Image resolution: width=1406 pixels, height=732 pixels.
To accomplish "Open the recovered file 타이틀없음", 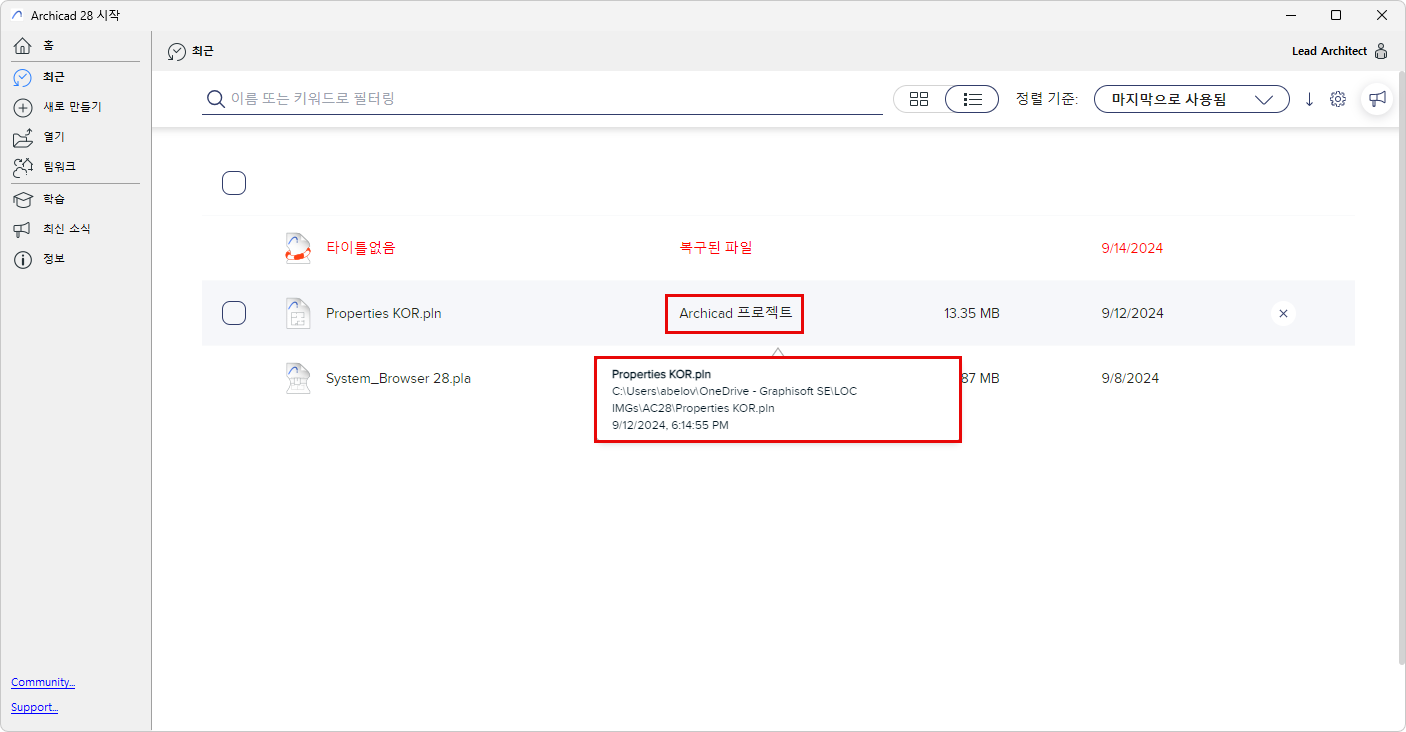I will [x=361, y=248].
